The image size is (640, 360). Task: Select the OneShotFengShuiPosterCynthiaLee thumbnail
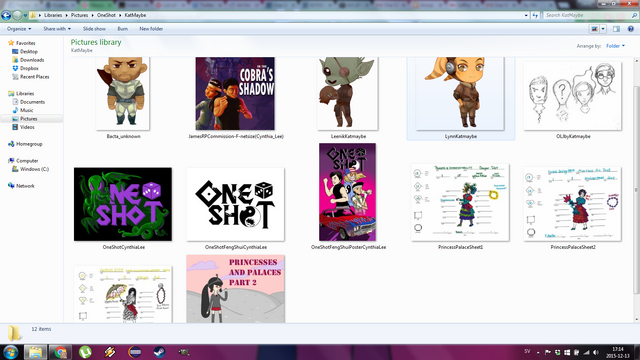348,192
